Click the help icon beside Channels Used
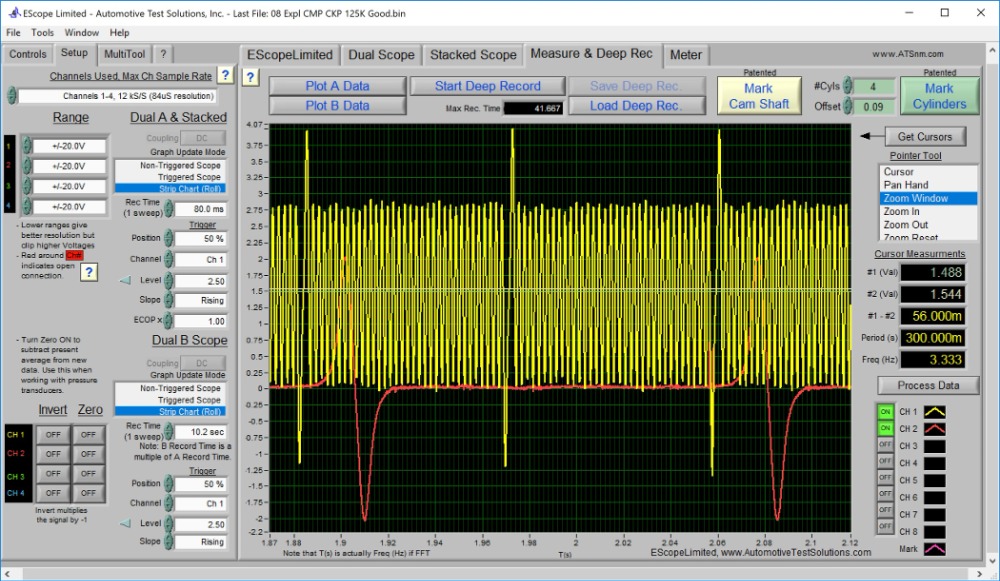1000x581 pixels. pyautogui.click(x=225, y=75)
